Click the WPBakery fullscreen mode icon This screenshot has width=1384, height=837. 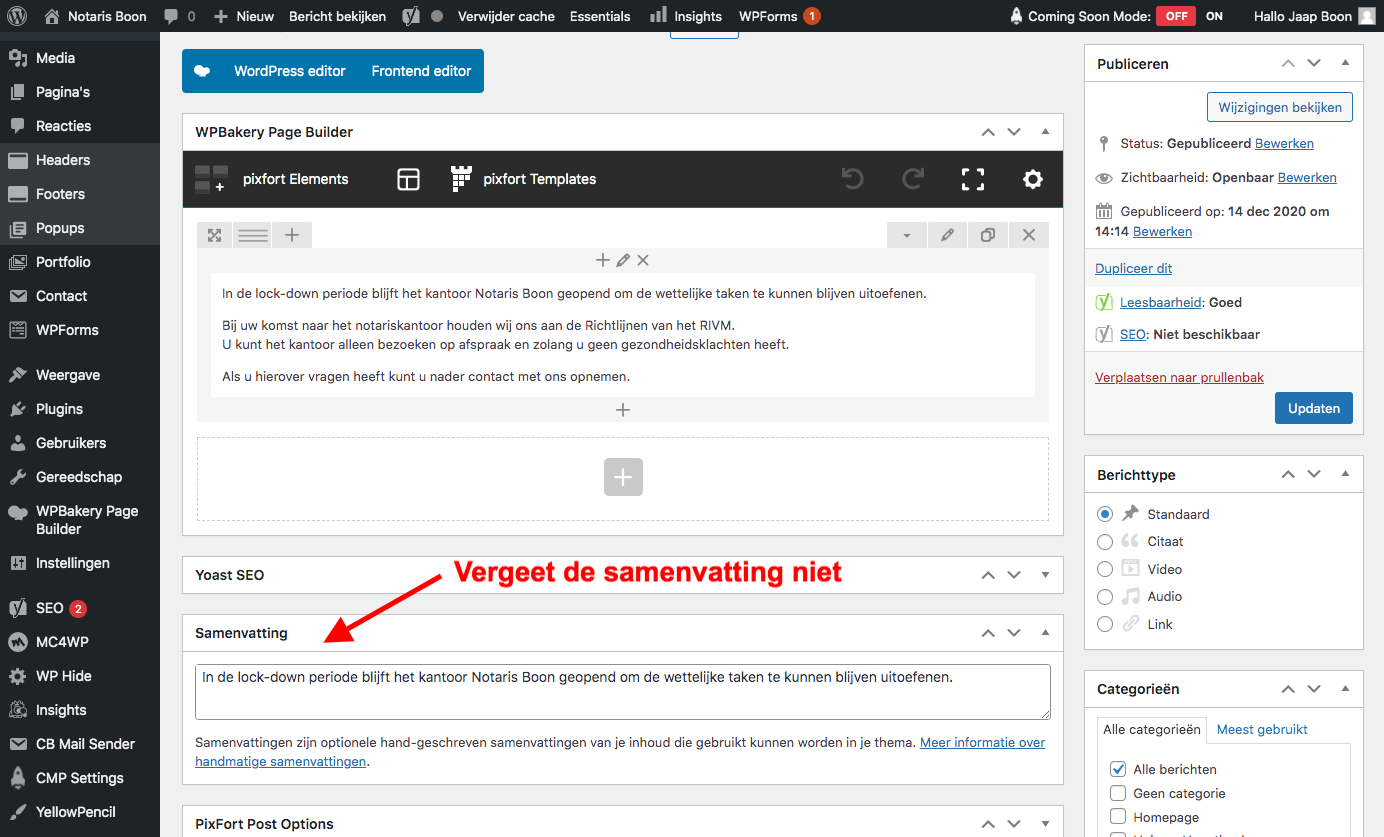(x=973, y=179)
